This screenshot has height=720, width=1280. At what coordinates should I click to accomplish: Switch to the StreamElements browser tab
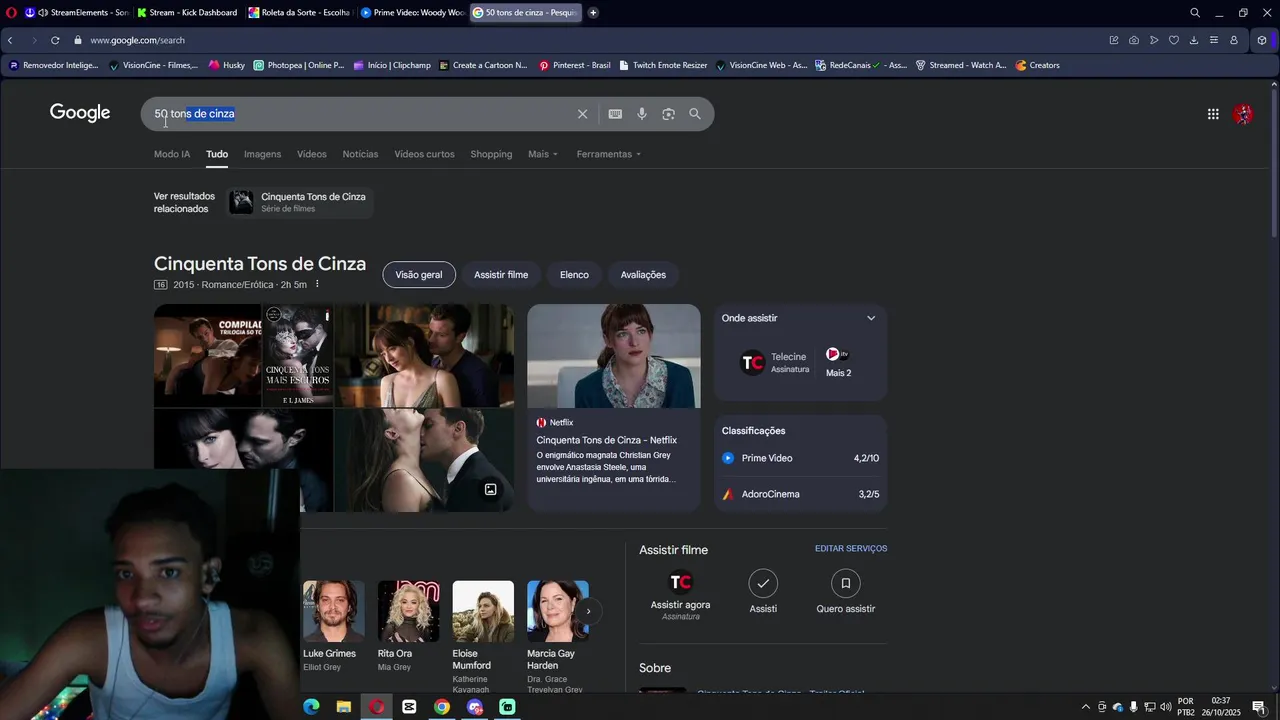point(78,12)
